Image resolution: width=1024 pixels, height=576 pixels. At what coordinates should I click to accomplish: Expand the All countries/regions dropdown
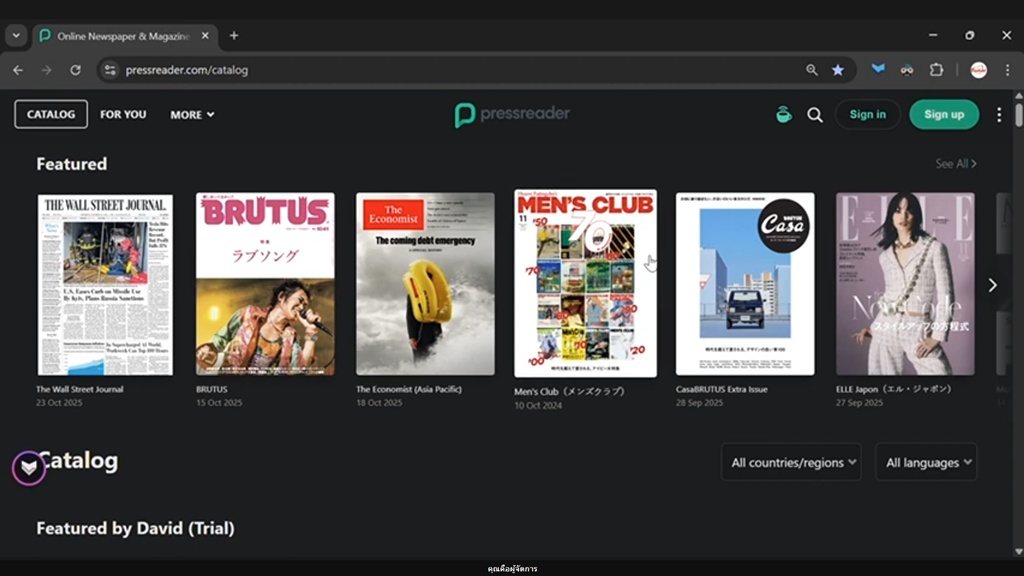[x=790, y=462]
